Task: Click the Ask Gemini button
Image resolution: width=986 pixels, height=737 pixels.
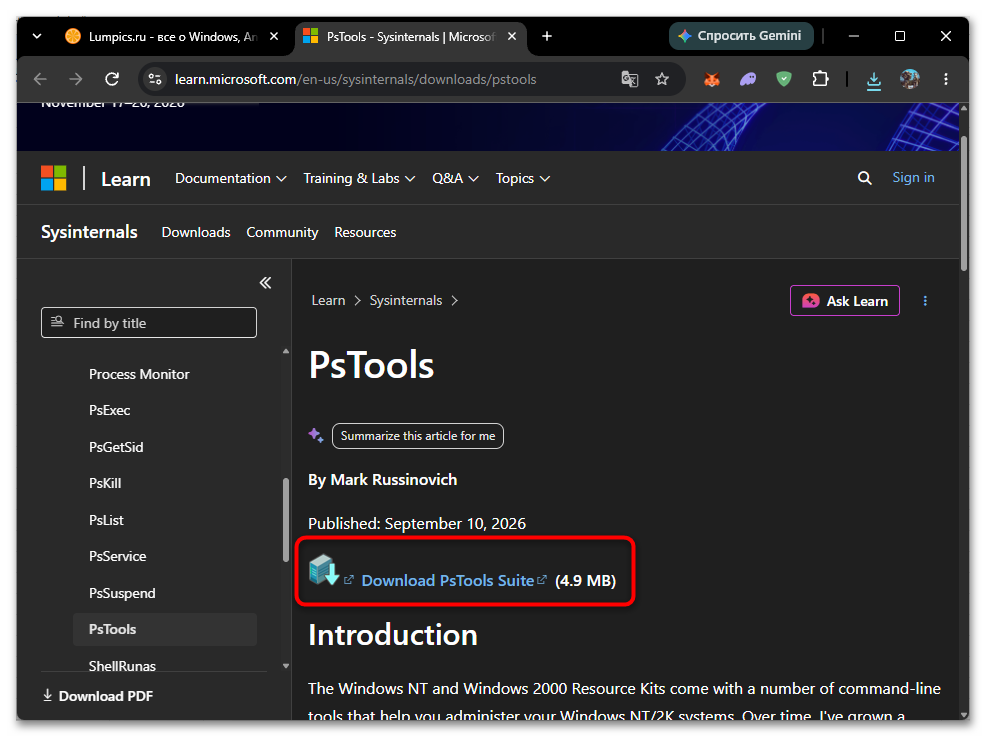Action: (741, 36)
